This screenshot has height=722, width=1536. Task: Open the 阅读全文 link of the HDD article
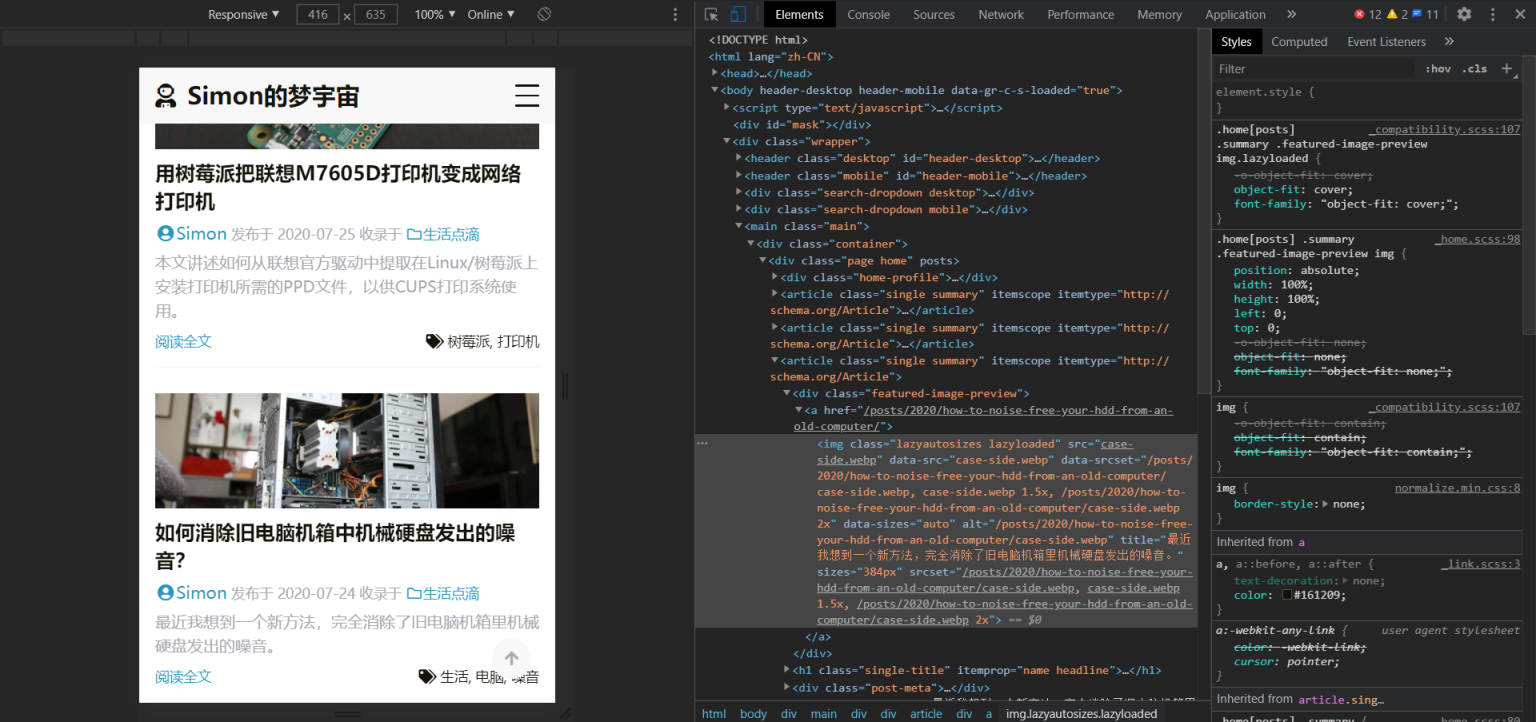point(183,676)
